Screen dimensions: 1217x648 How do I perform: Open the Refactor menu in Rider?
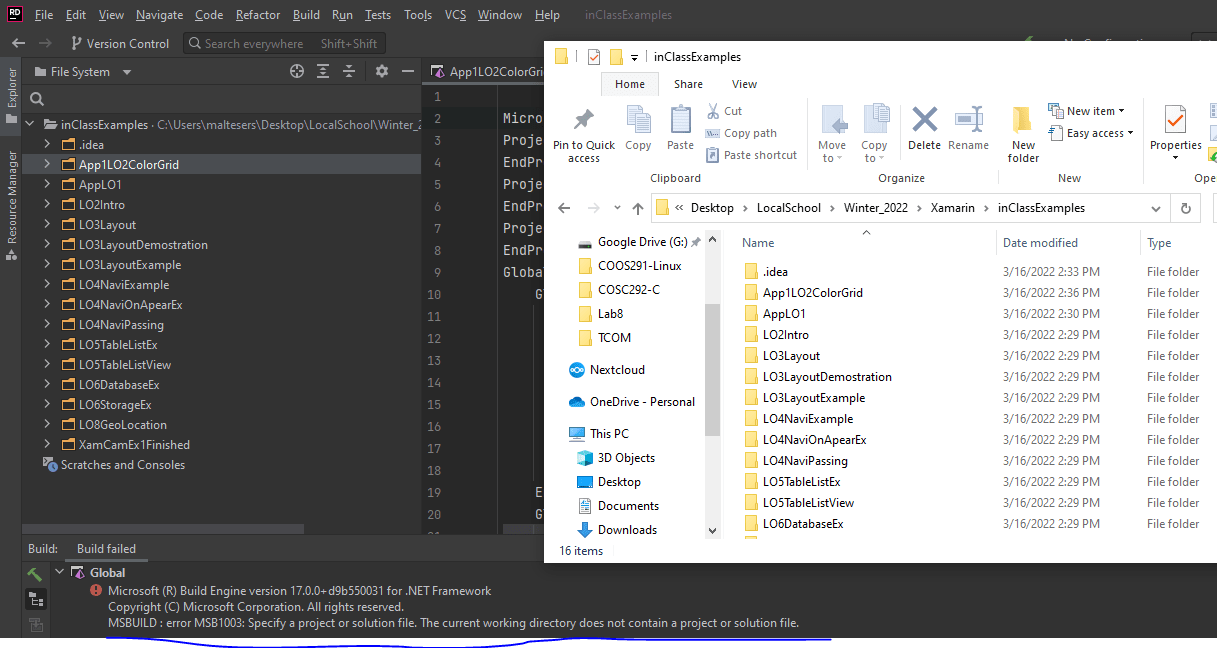258,15
